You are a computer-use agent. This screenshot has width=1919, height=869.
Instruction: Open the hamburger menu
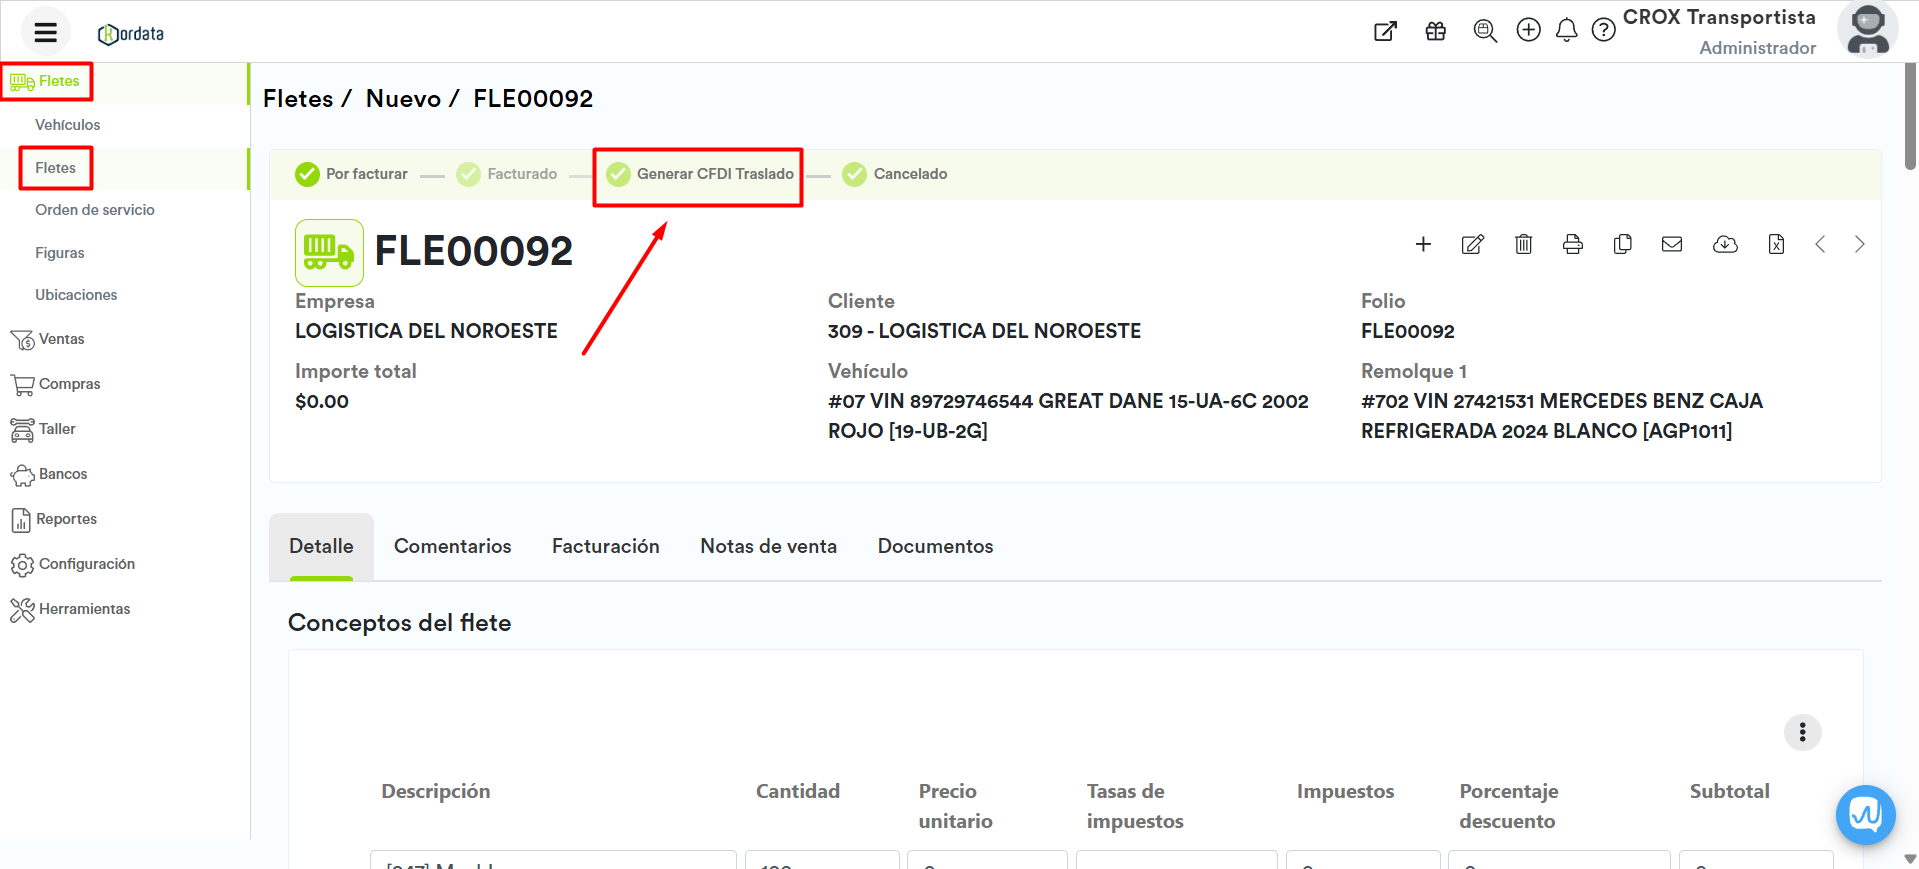pos(45,32)
